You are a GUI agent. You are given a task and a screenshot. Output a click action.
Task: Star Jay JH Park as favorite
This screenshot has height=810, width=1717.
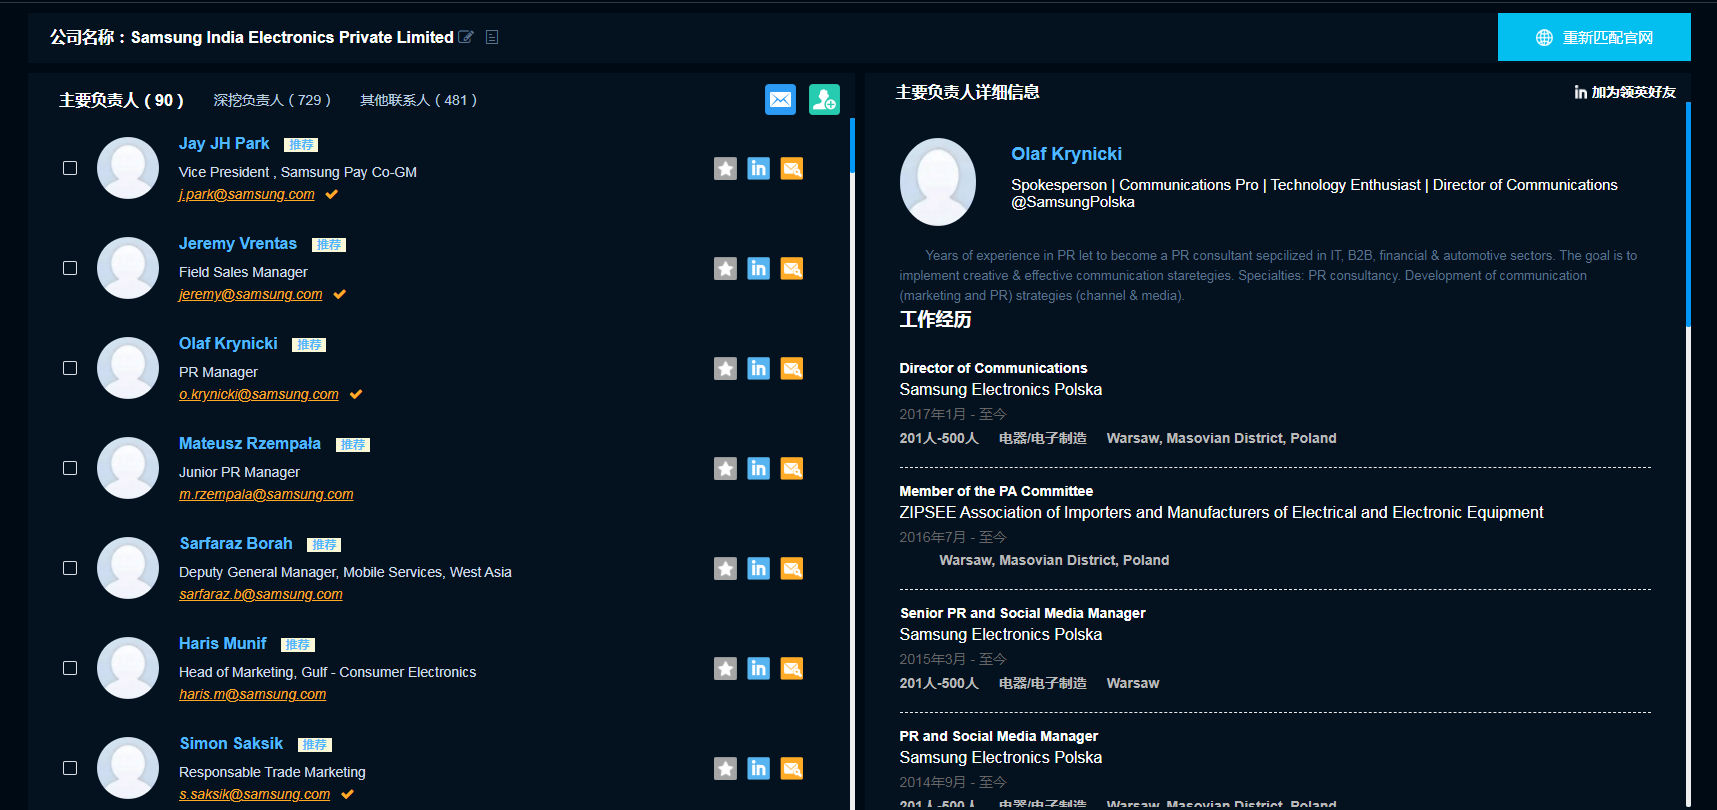point(726,169)
